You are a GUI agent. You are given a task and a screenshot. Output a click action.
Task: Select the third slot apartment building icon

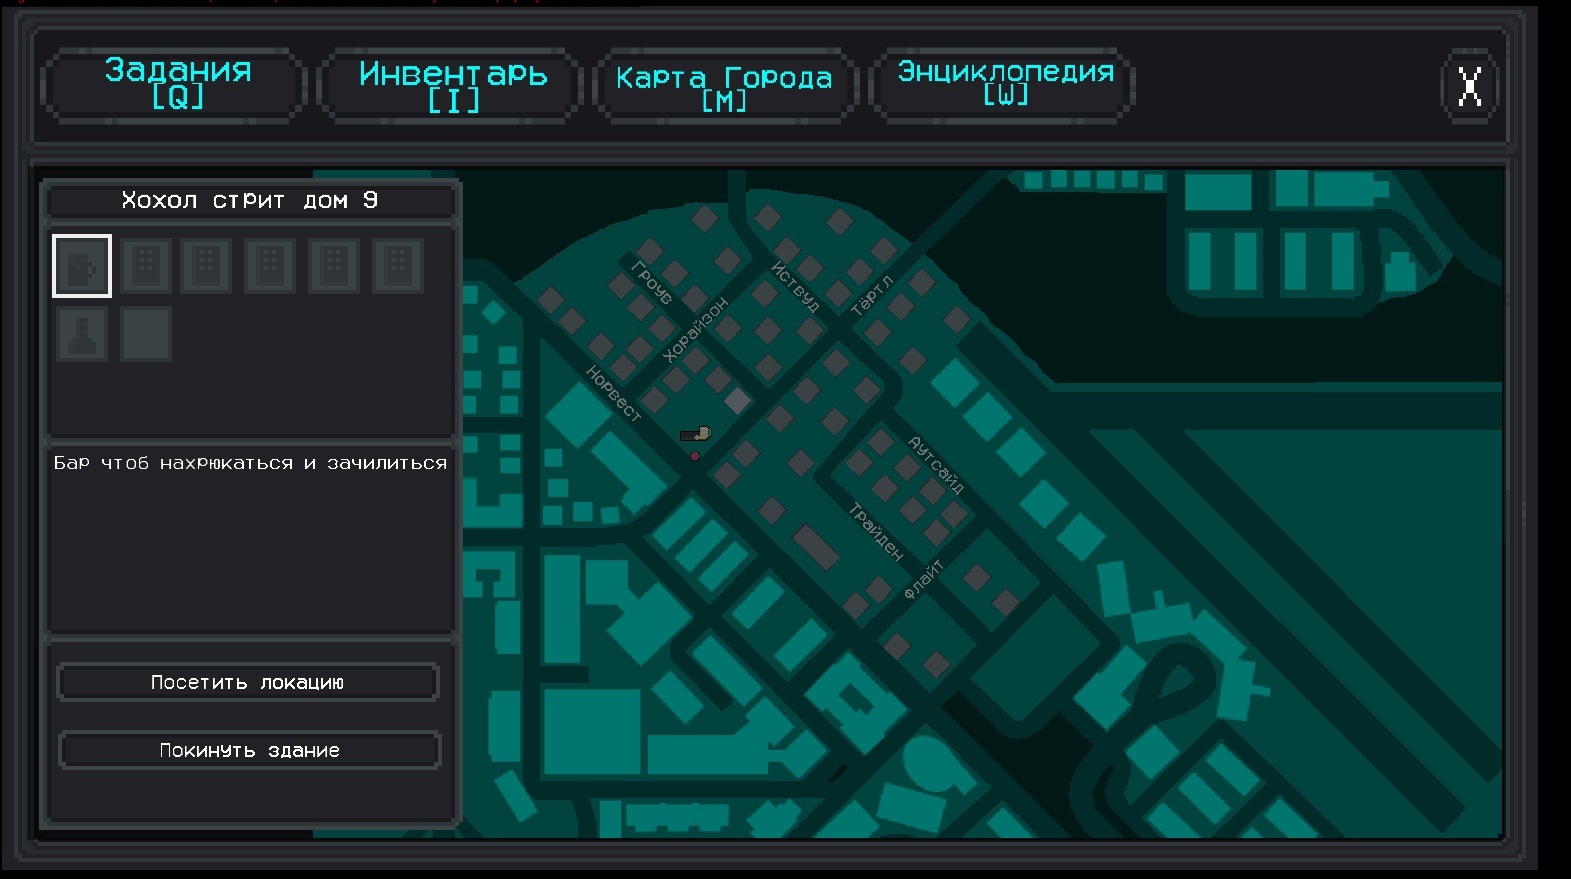click(207, 266)
